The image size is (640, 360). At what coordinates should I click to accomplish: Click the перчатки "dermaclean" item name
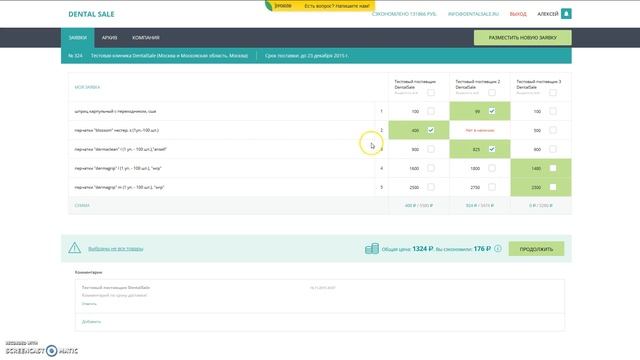120,149
